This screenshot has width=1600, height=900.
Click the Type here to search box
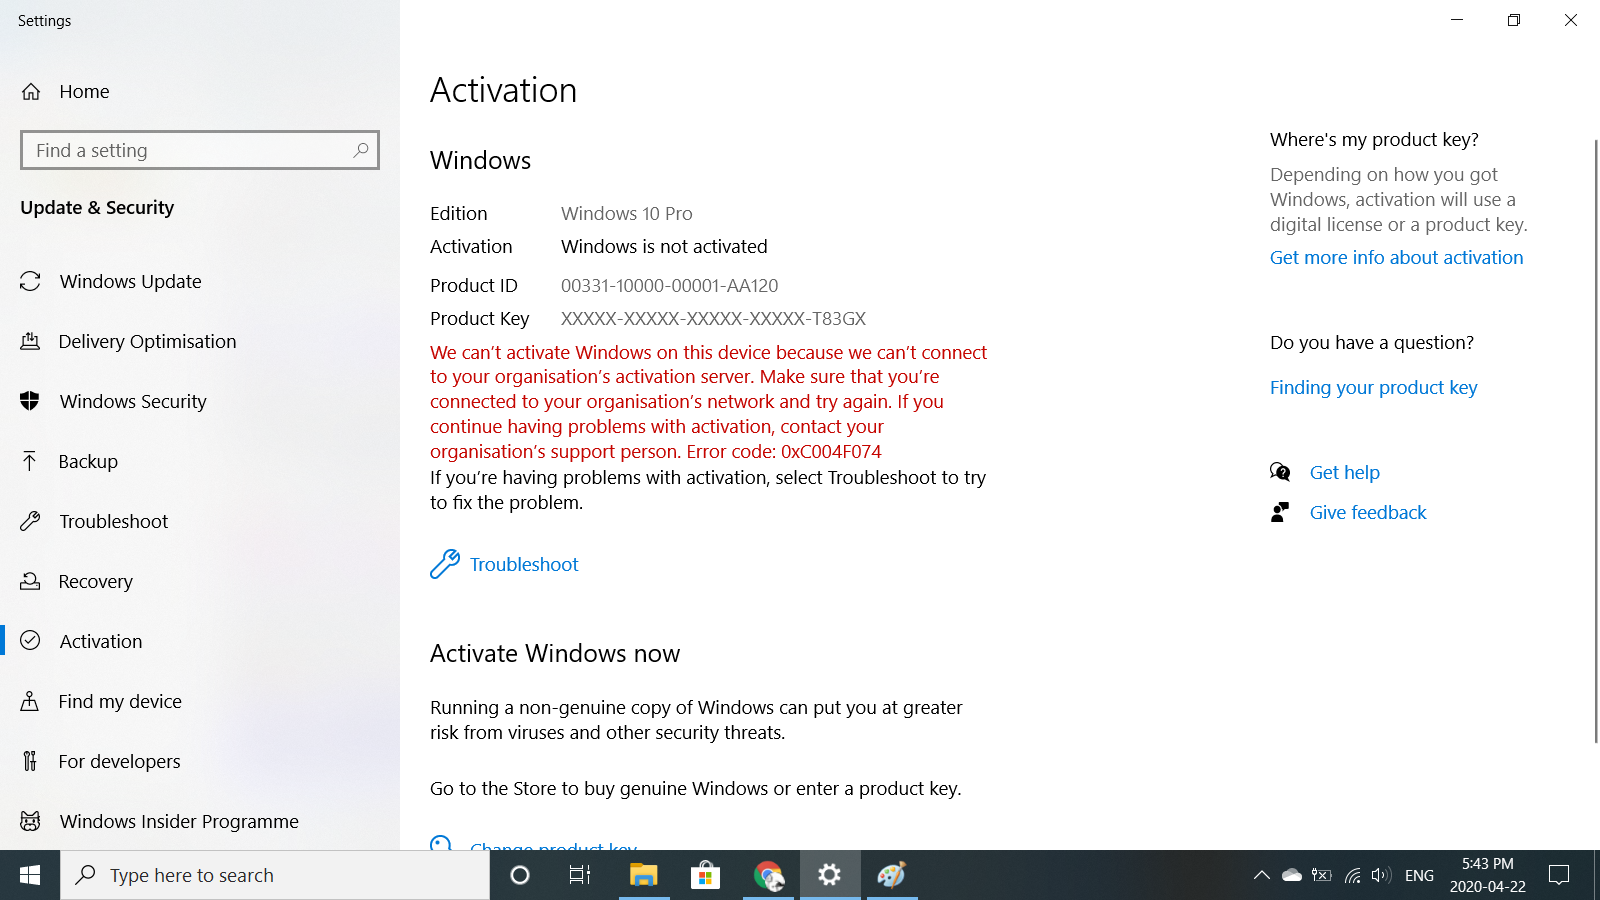(x=275, y=875)
